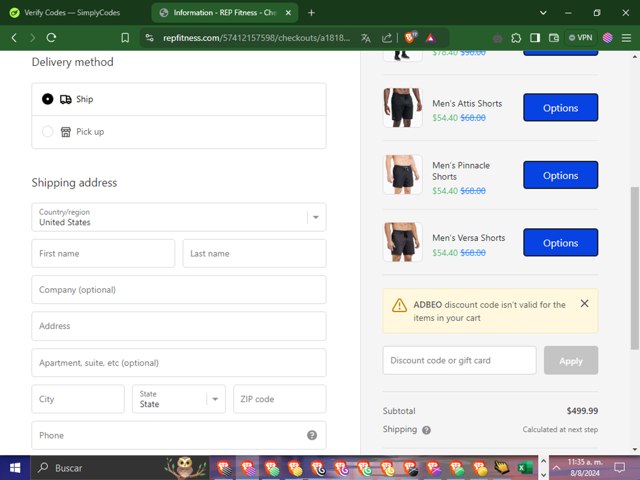This screenshot has height=480, width=640.
Task: Open Options for Men's Versa Shorts
Action: pyautogui.click(x=560, y=242)
